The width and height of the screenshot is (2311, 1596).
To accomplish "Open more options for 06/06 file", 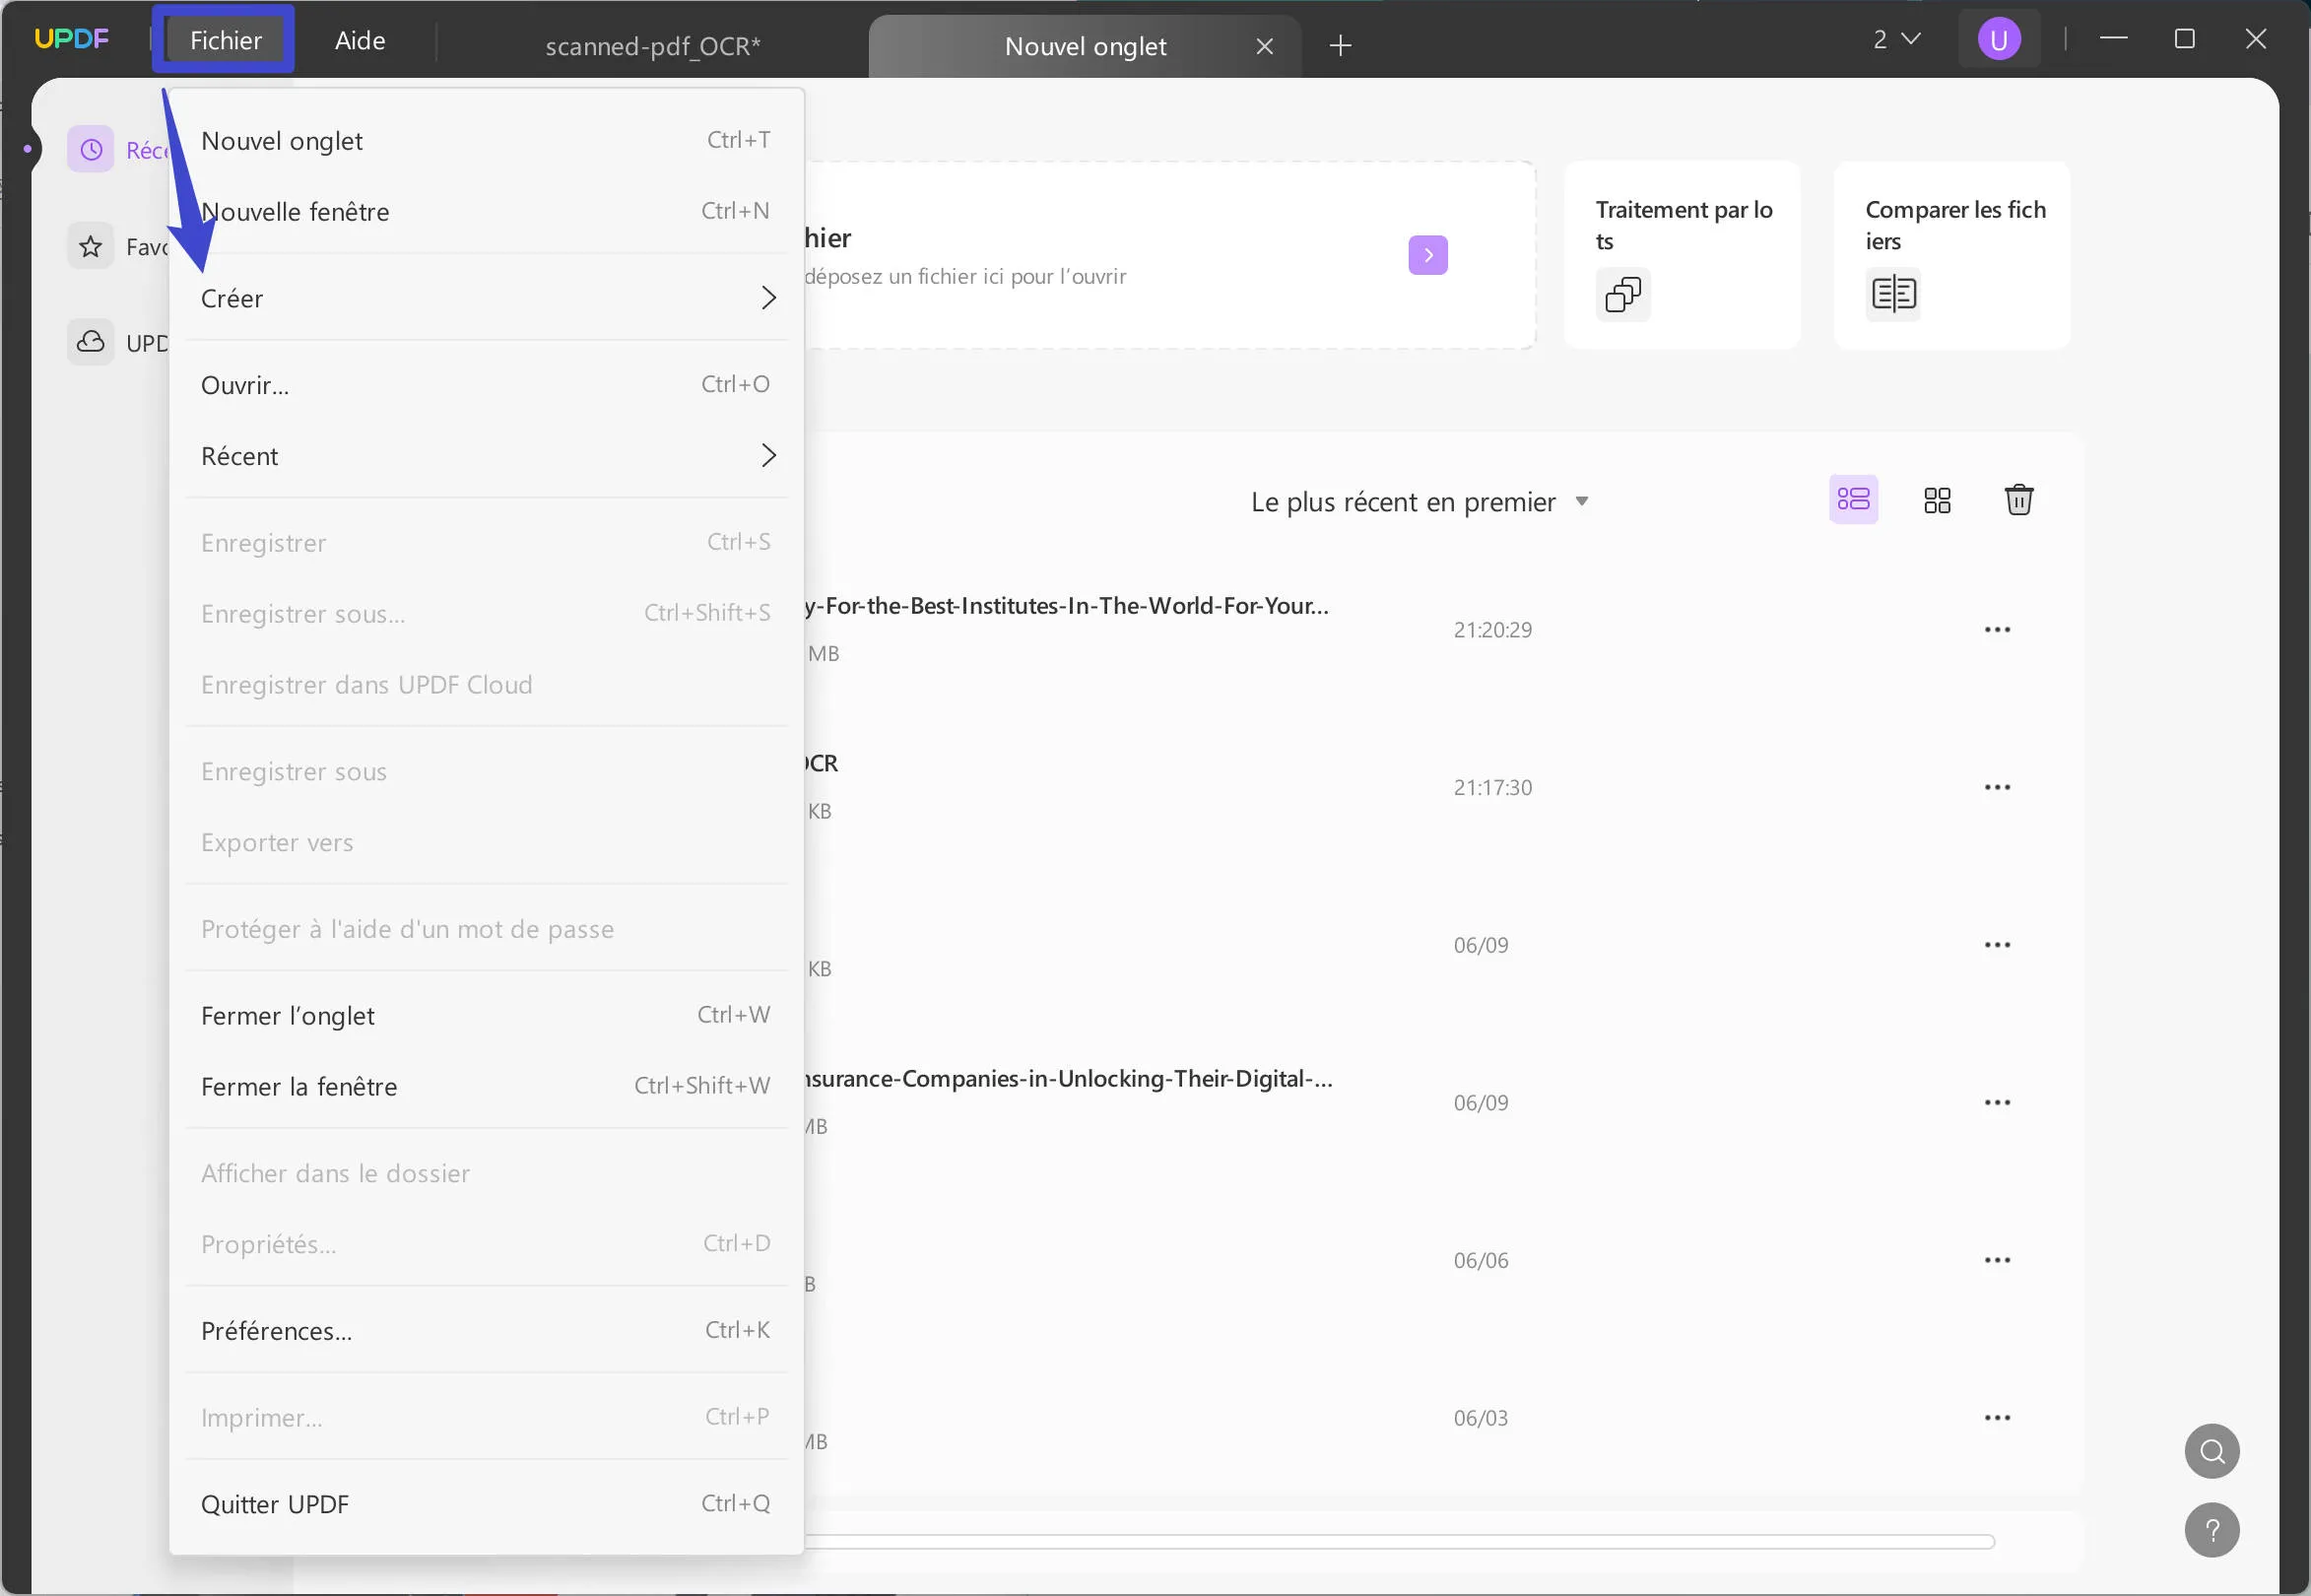I will click(x=1997, y=1260).
